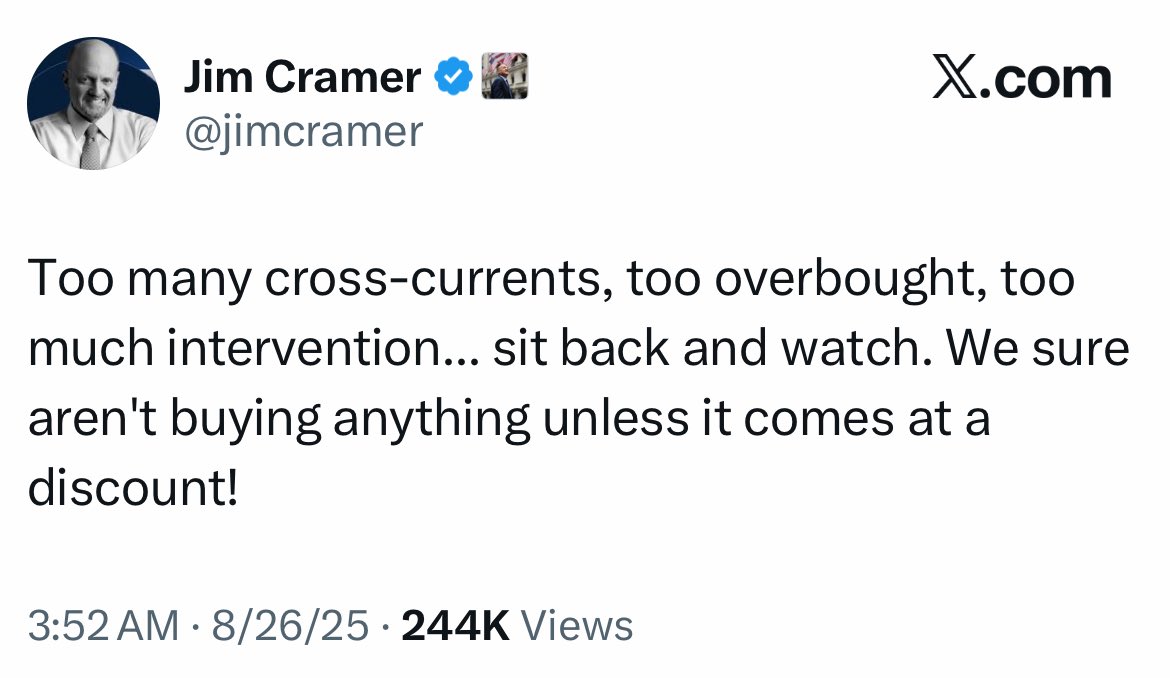Click the words "We sure" in the post

pyautogui.click(x=1038, y=349)
